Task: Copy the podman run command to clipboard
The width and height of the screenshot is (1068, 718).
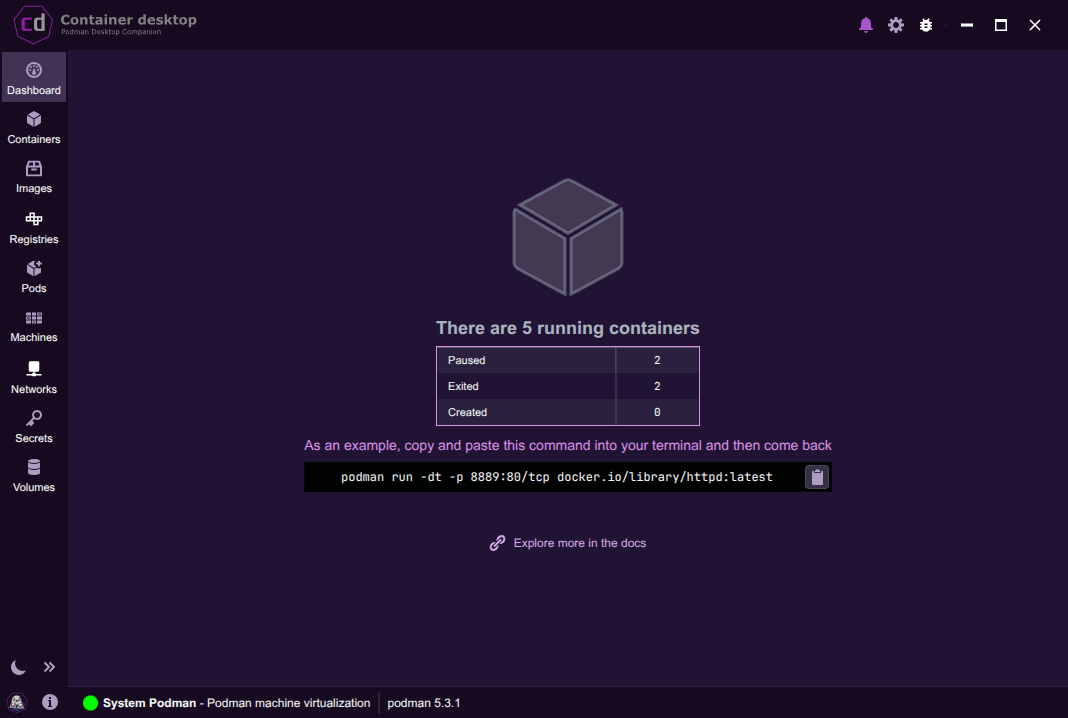Action: click(817, 477)
